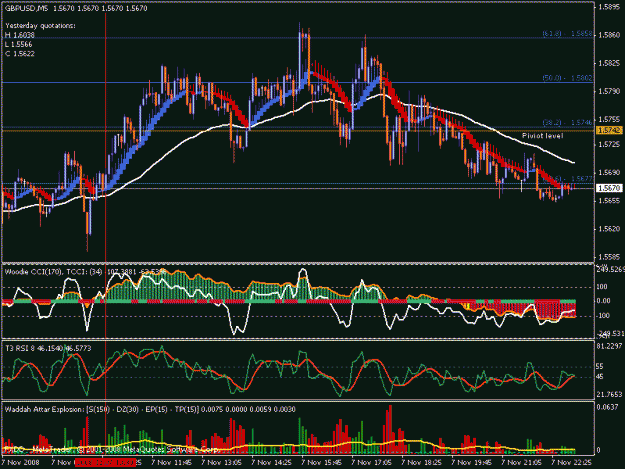Click the 1.5585 value on price axis
This screenshot has height=469, width=625.
click(609, 257)
